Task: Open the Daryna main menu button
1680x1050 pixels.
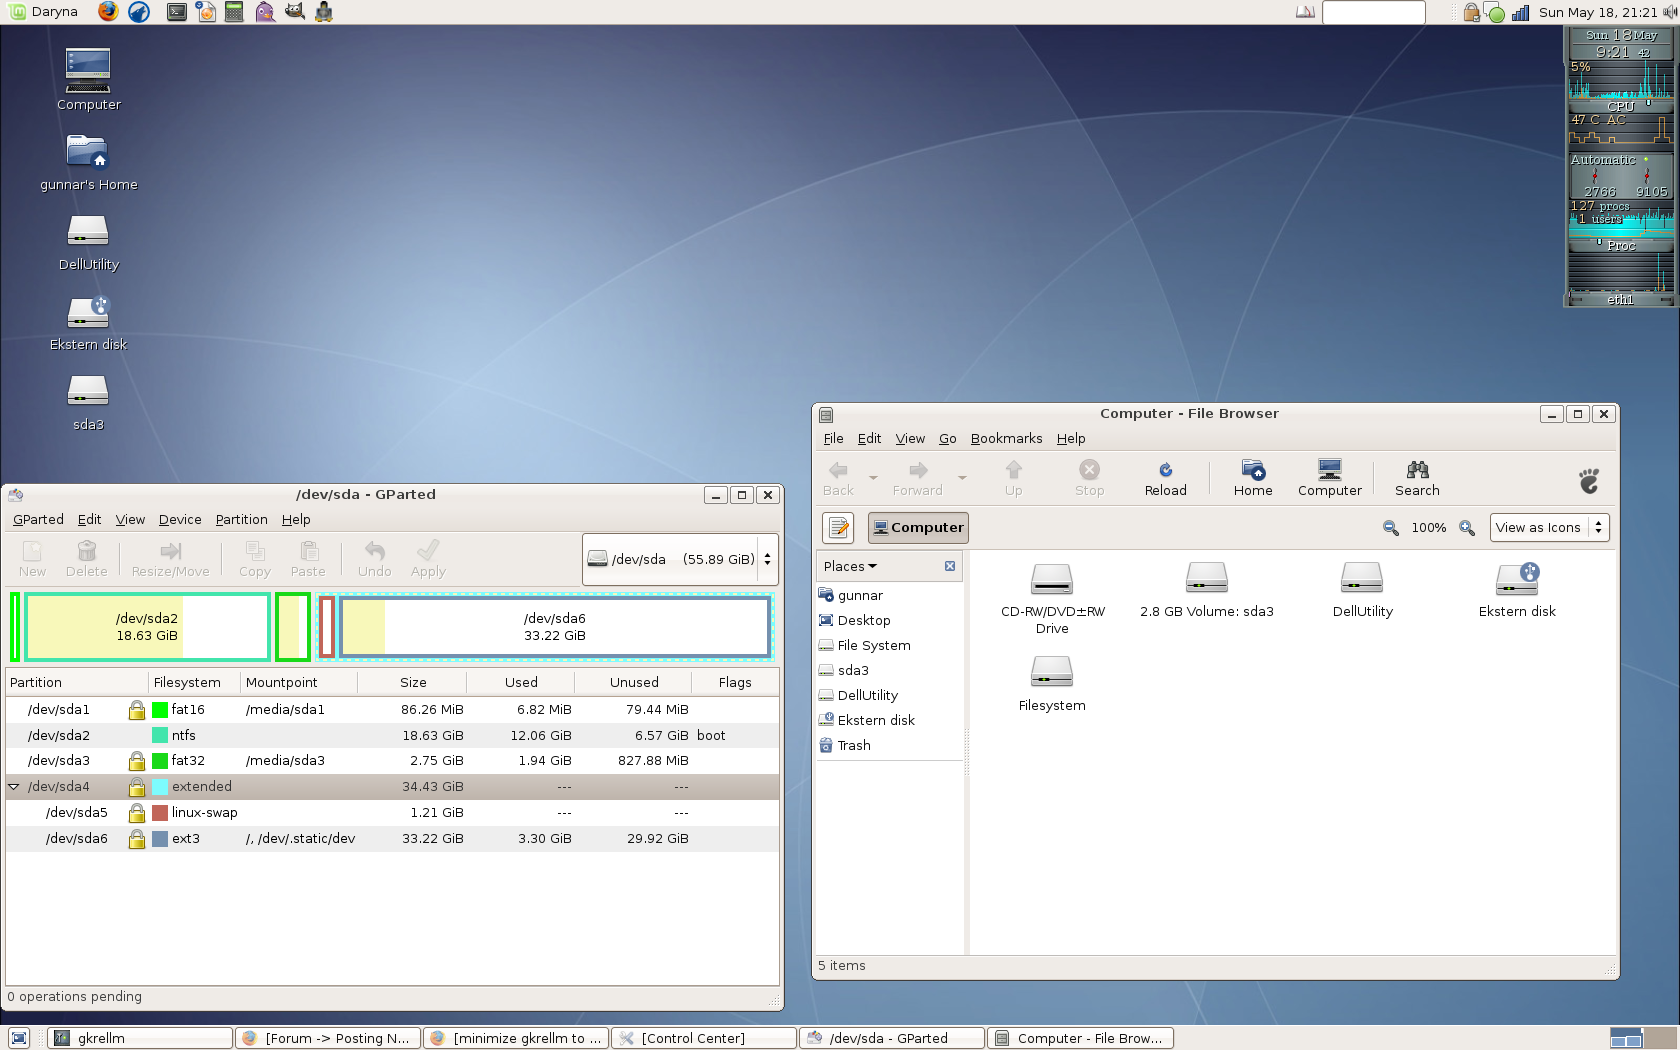Action: click(x=44, y=12)
